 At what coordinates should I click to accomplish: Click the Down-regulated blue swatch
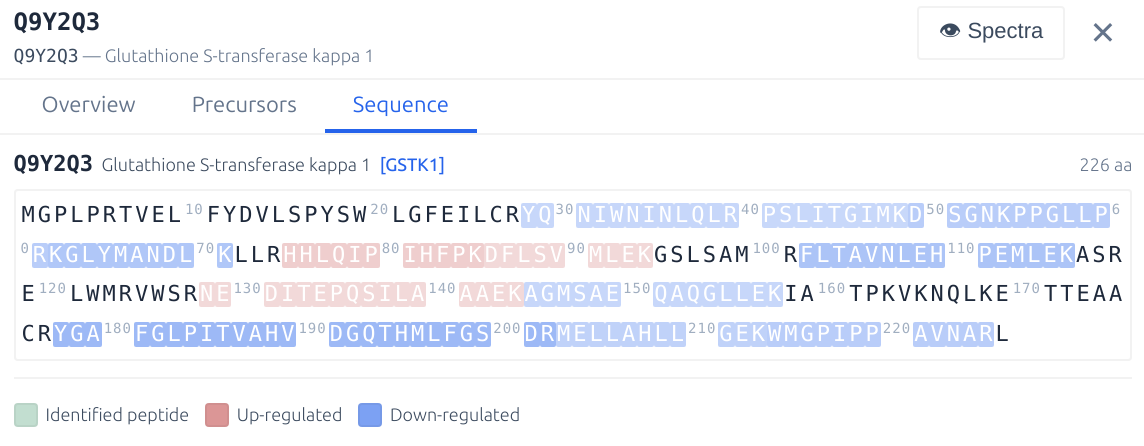[x=370, y=415]
